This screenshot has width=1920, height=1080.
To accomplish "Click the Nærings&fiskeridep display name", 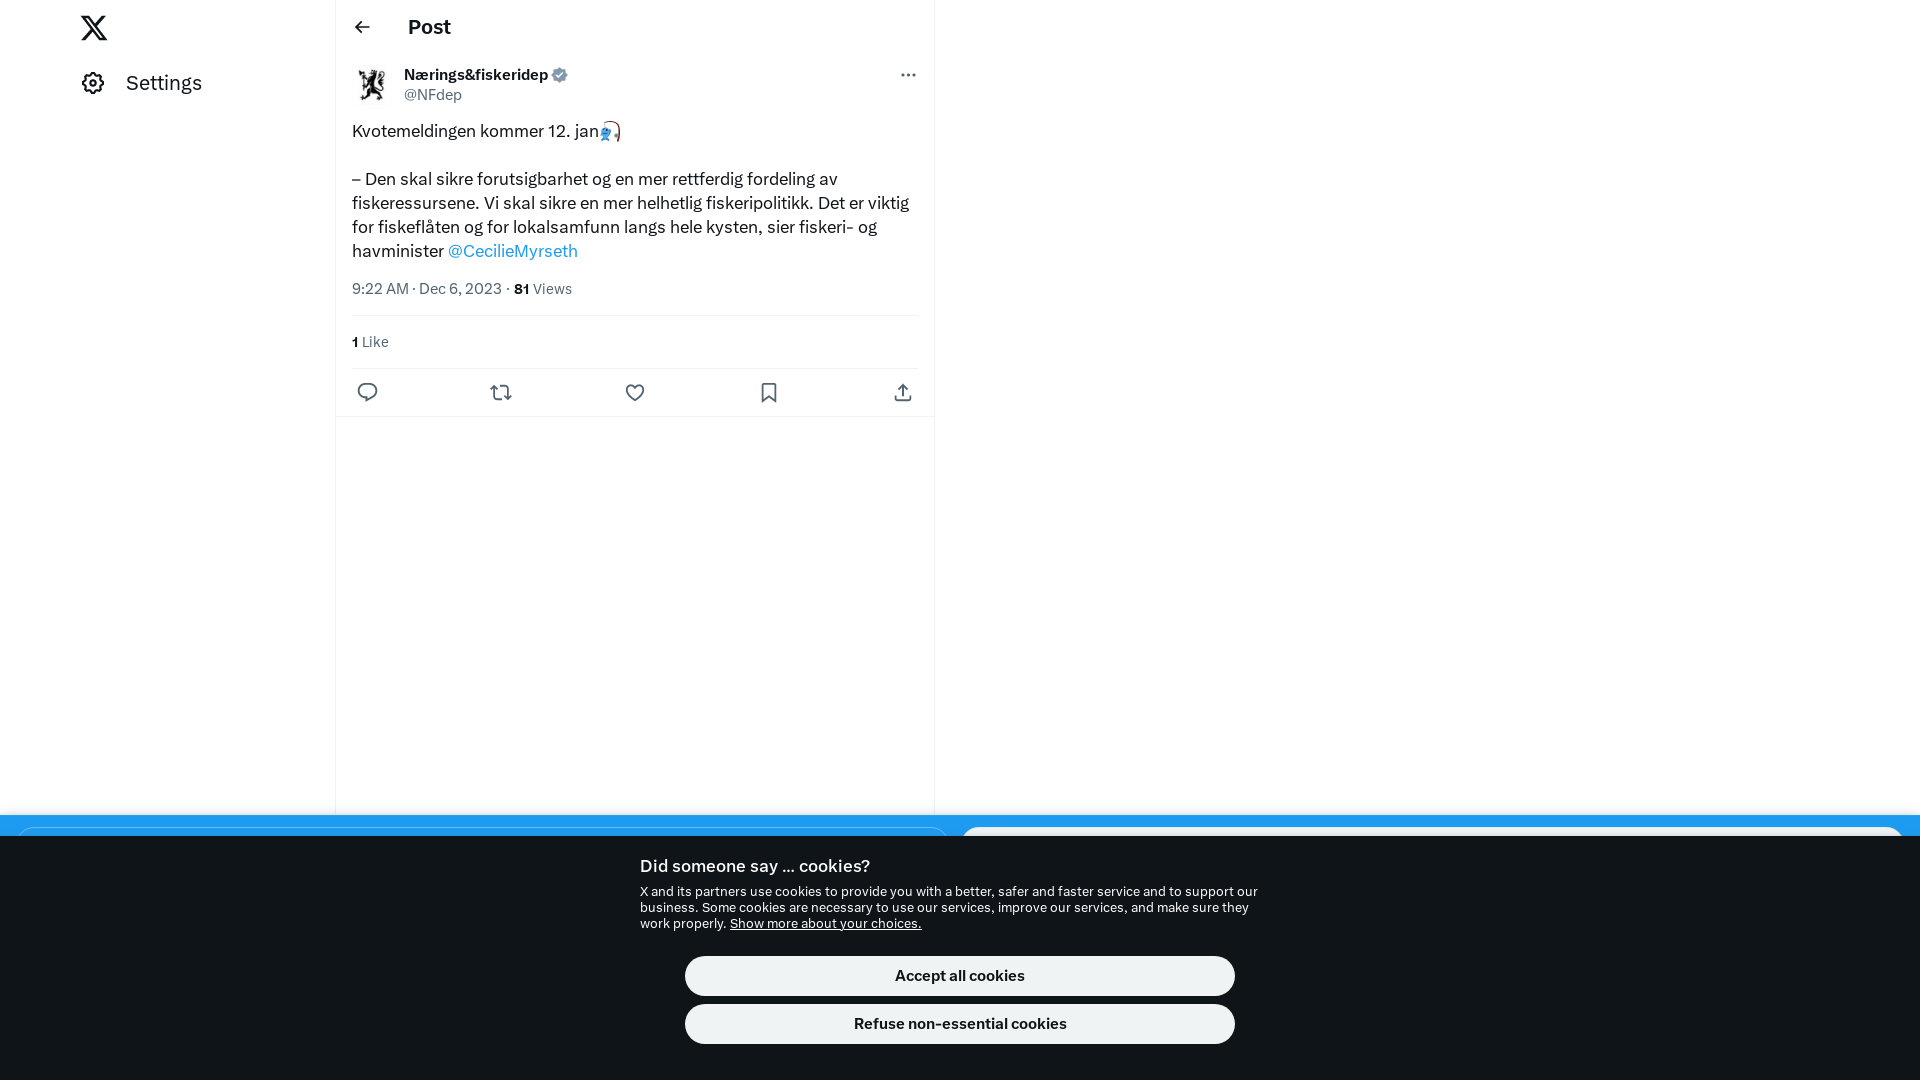I will (x=476, y=75).
